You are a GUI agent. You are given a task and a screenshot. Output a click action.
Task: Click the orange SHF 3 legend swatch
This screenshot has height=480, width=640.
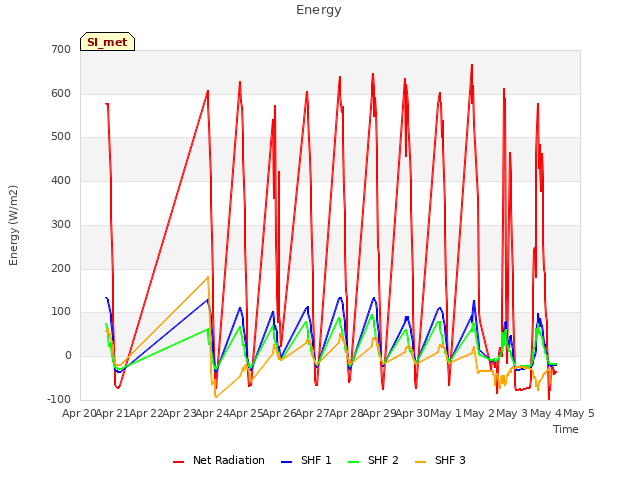pyautogui.click(x=421, y=462)
